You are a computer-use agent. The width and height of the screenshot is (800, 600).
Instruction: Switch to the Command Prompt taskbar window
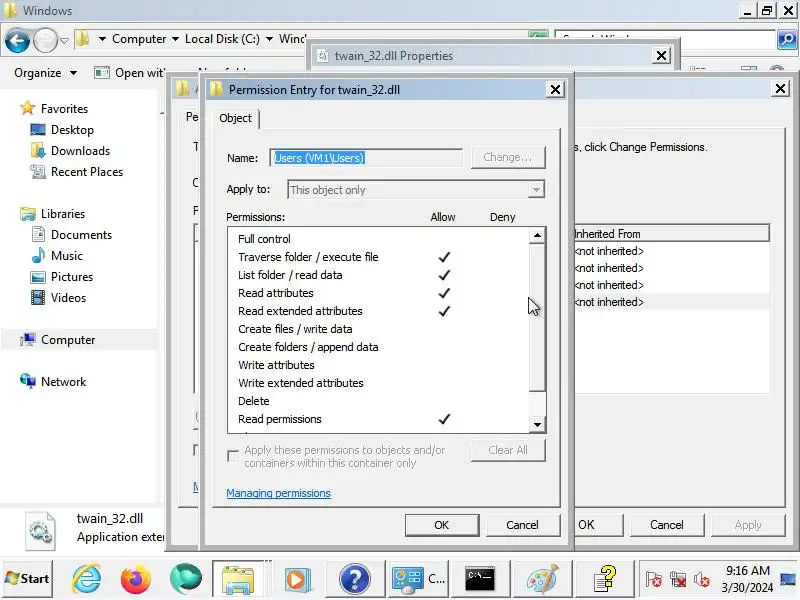480,579
